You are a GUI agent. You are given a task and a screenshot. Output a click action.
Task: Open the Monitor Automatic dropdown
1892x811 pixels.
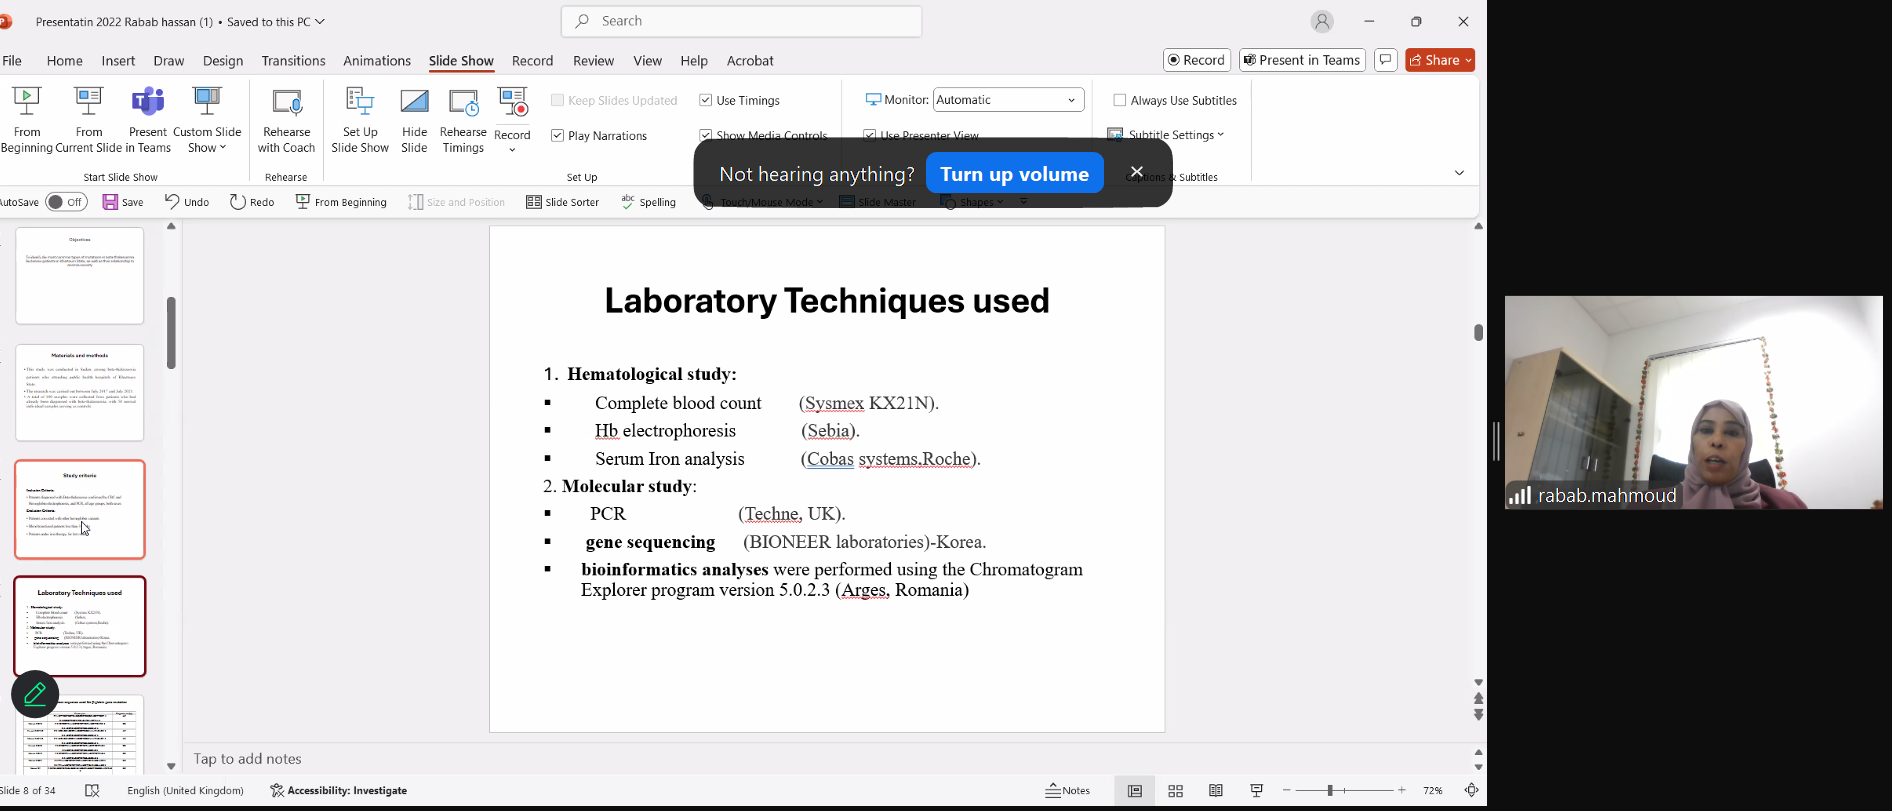pos(1009,100)
